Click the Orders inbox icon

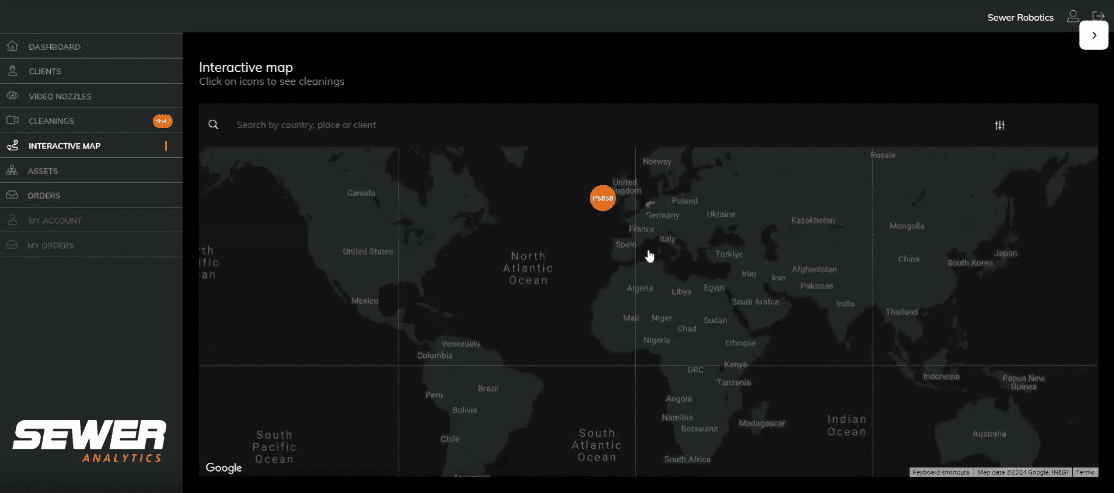(x=12, y=196)
